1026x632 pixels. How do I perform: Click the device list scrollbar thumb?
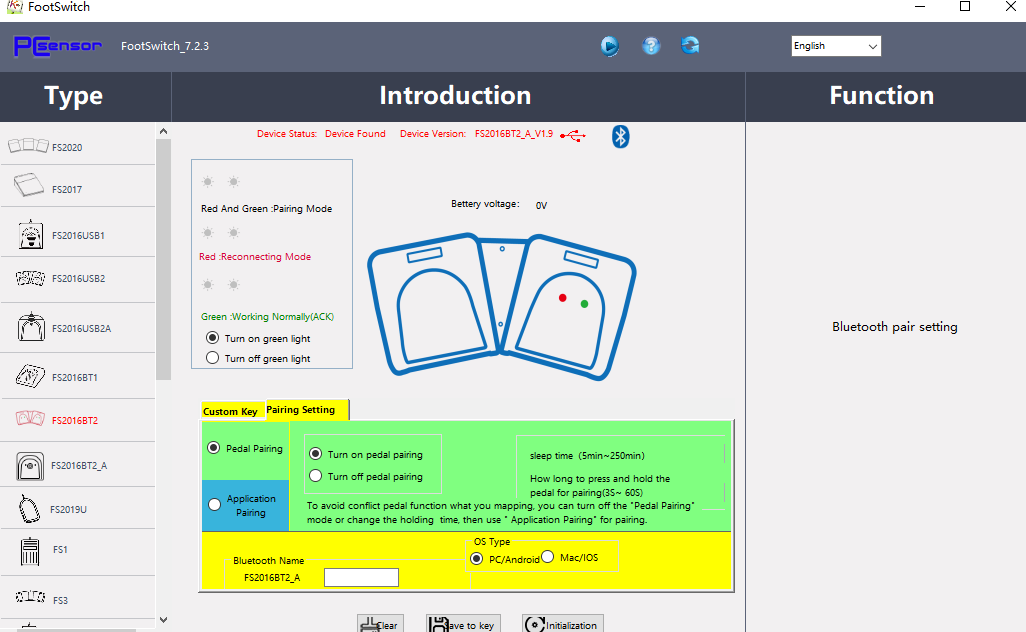pyautogui.click(x=164, y=258)
